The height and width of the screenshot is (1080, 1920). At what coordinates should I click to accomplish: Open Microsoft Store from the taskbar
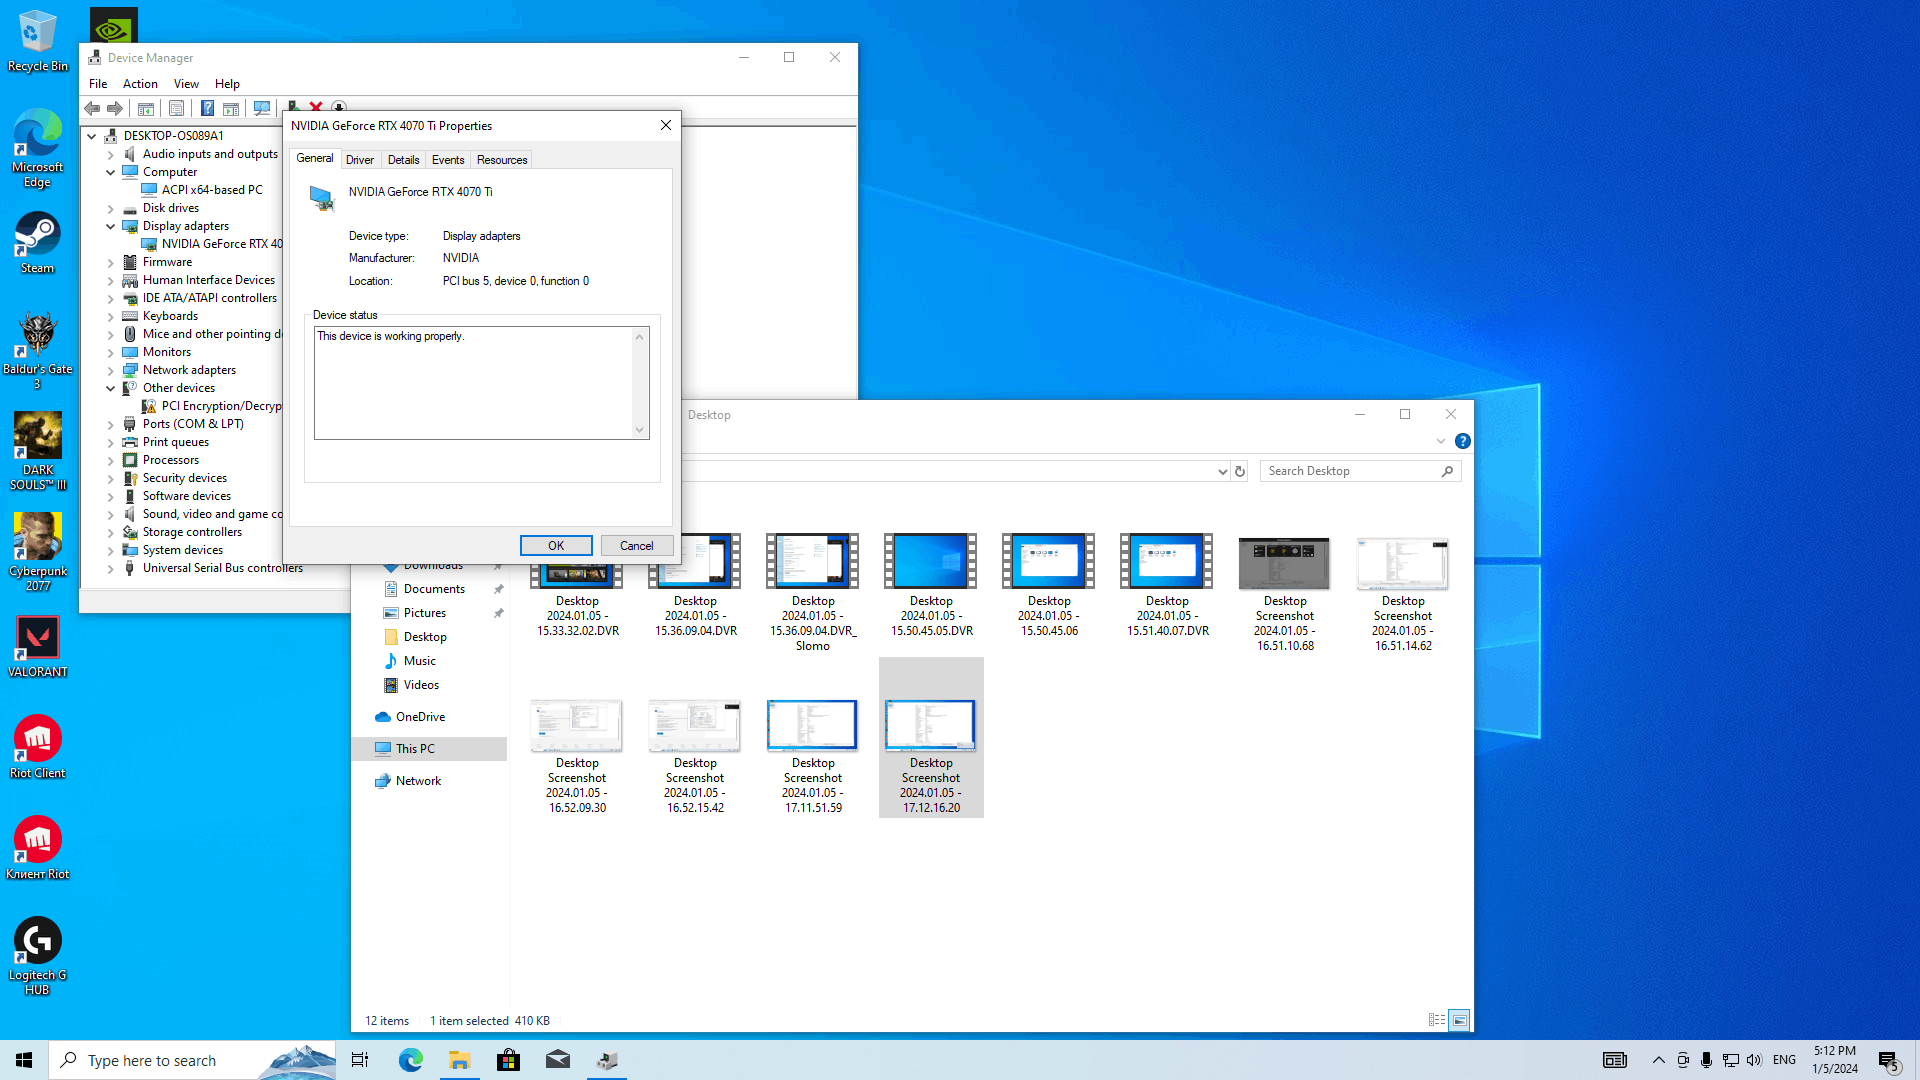point(508,1060)
